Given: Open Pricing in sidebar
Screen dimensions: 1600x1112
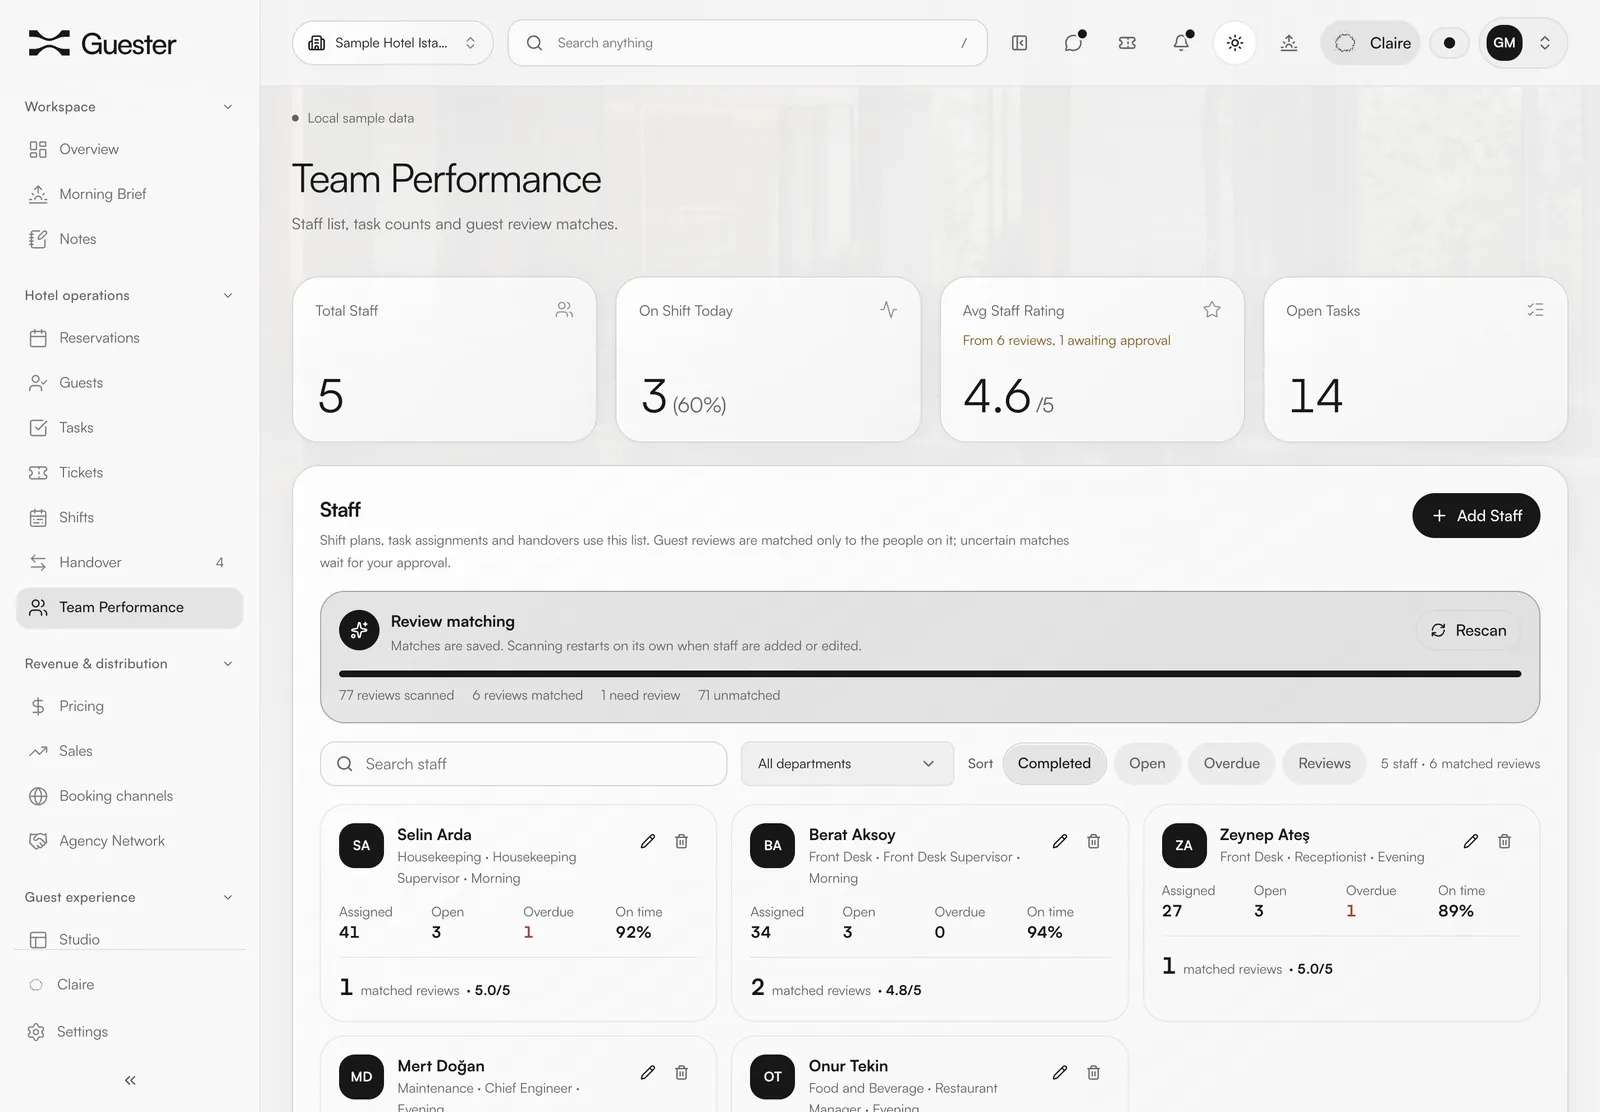Looking at the screenshot, I should pyautogui.click(x=130, y=706).
